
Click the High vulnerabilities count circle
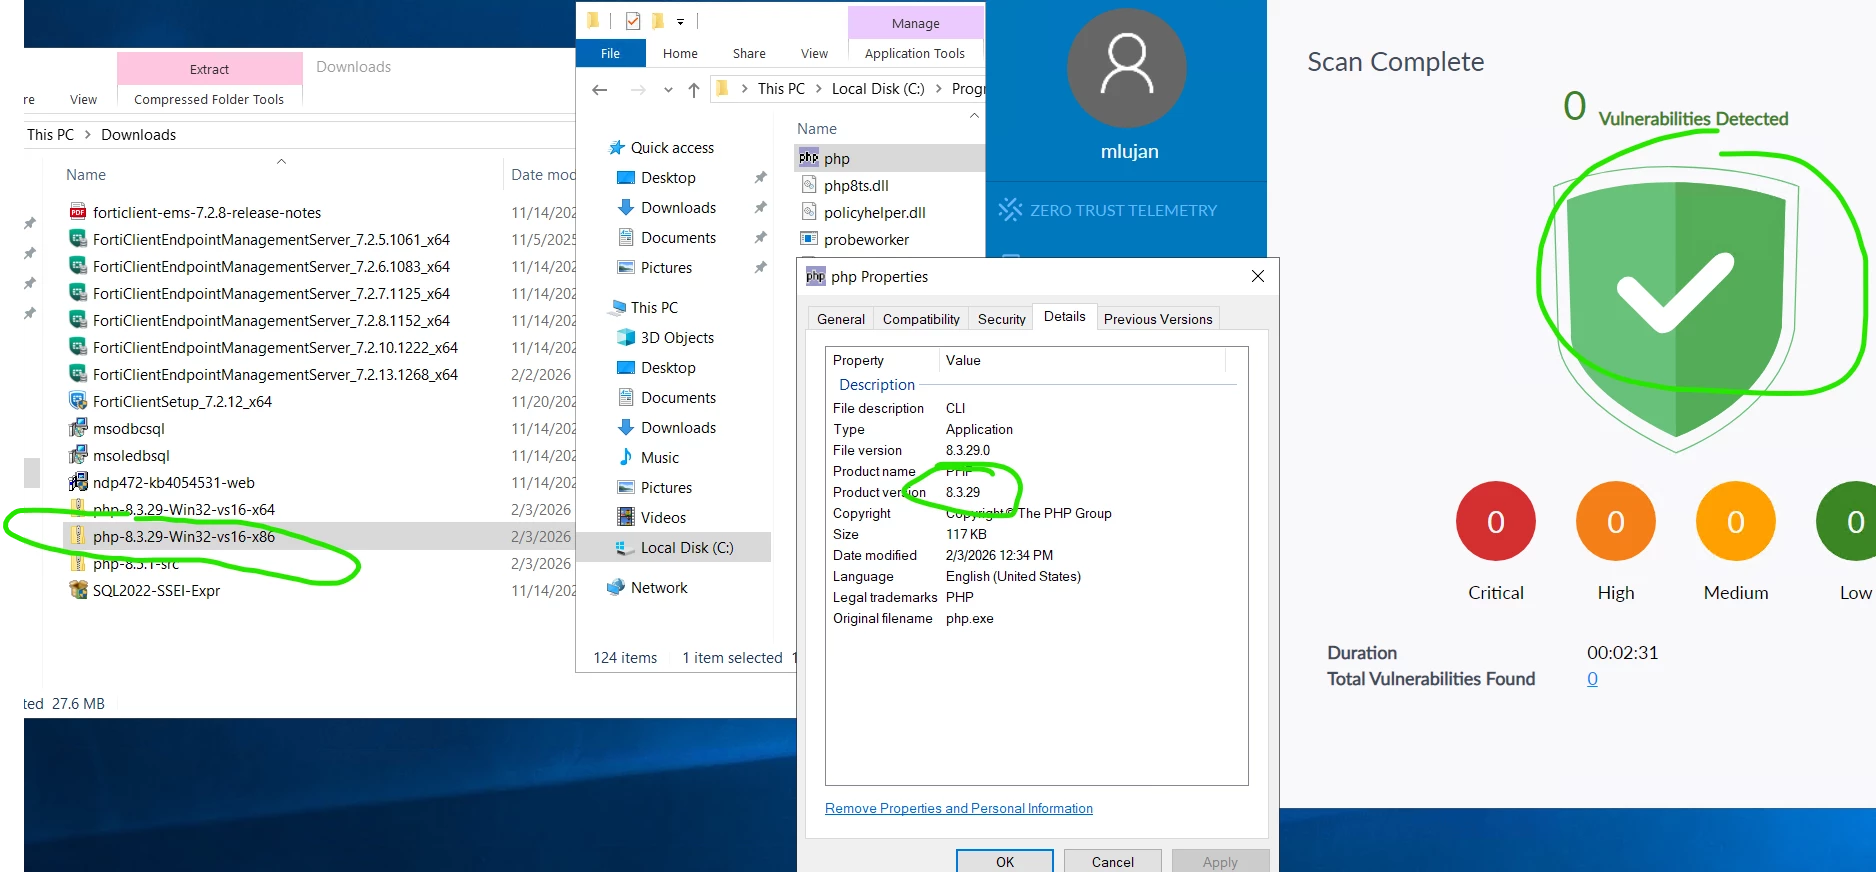1616,521
